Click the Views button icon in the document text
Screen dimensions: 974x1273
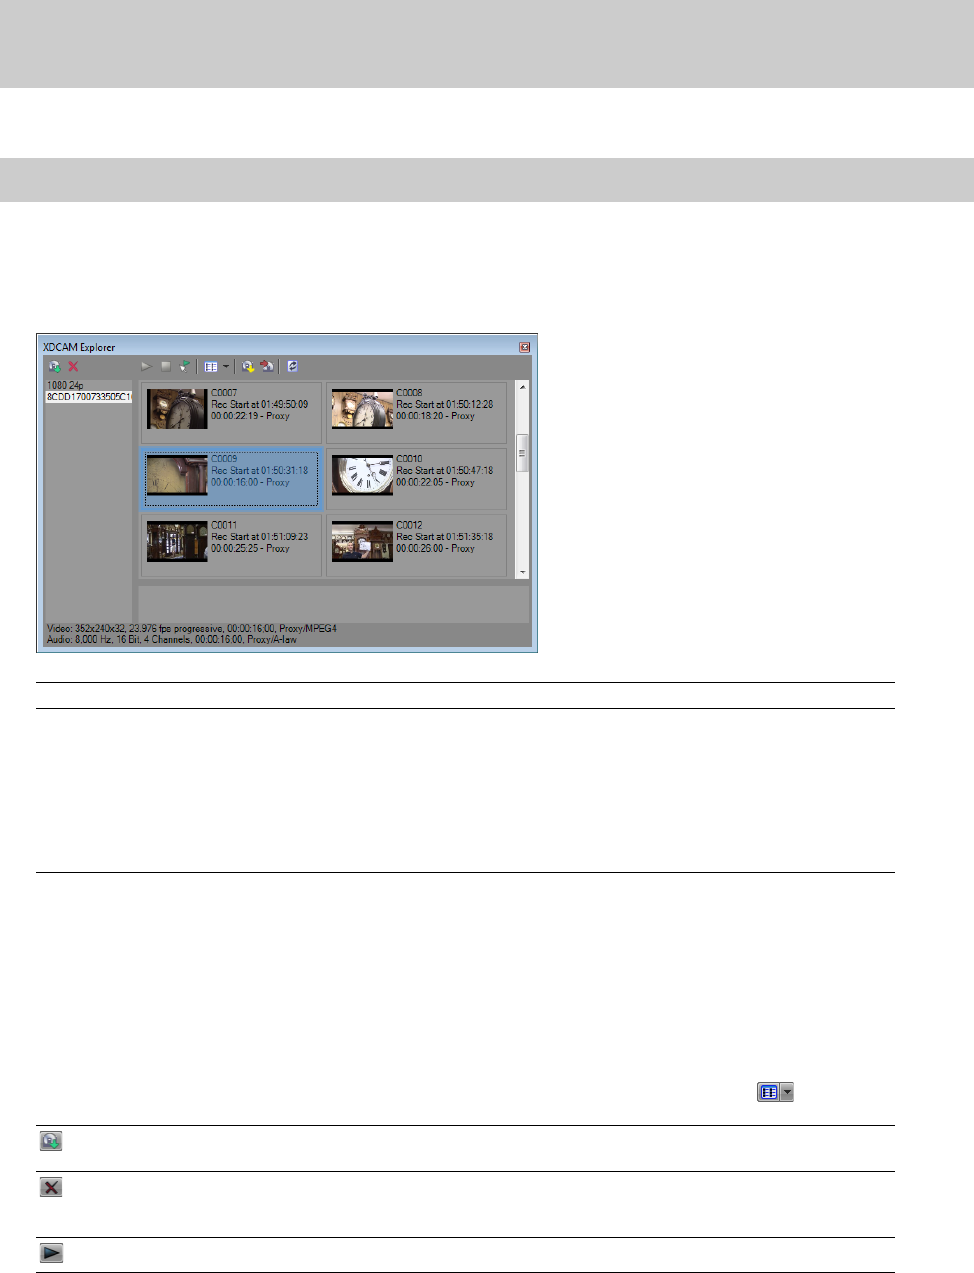pyautogui.click(x=775, y=1093)
